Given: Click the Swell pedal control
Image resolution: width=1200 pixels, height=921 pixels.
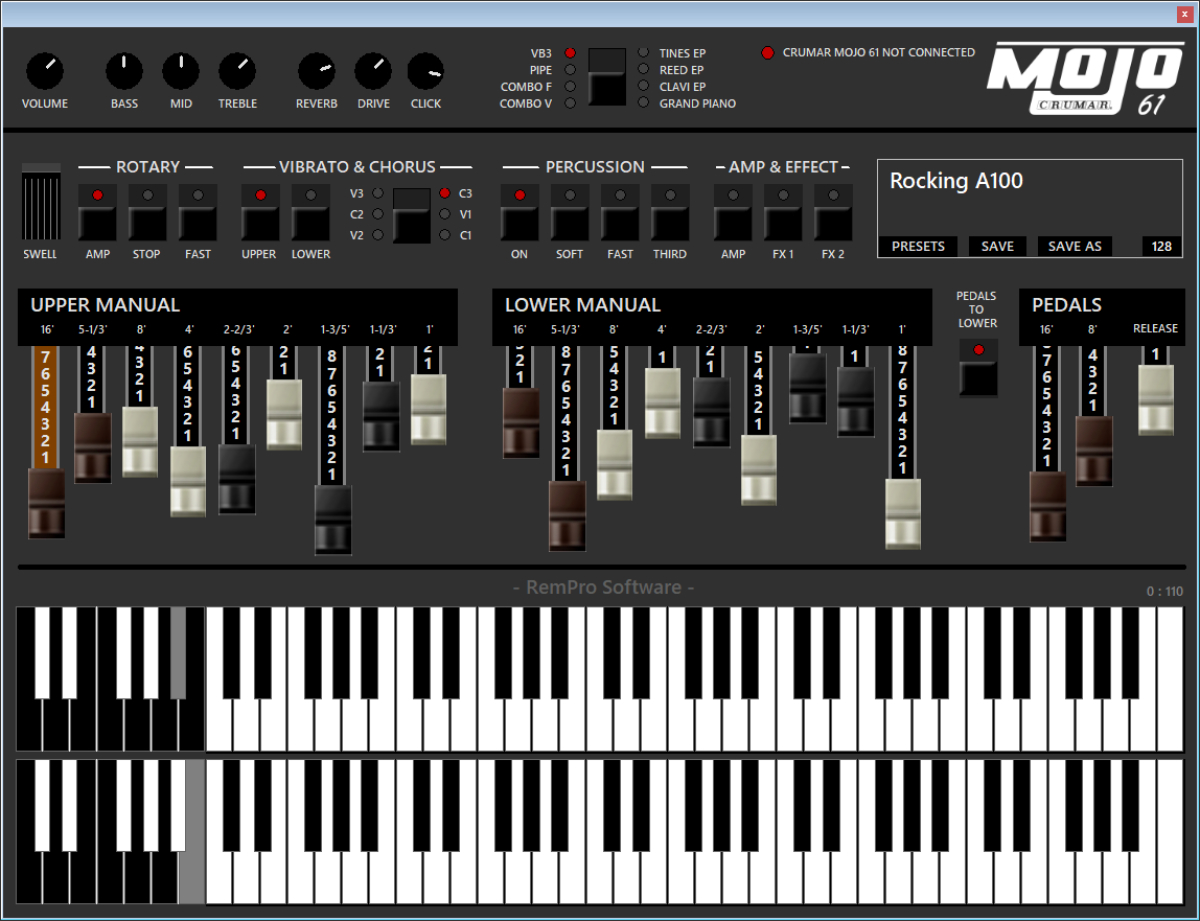Looking at the screenshot, I should pyautogui.click(x=41, y=202).
